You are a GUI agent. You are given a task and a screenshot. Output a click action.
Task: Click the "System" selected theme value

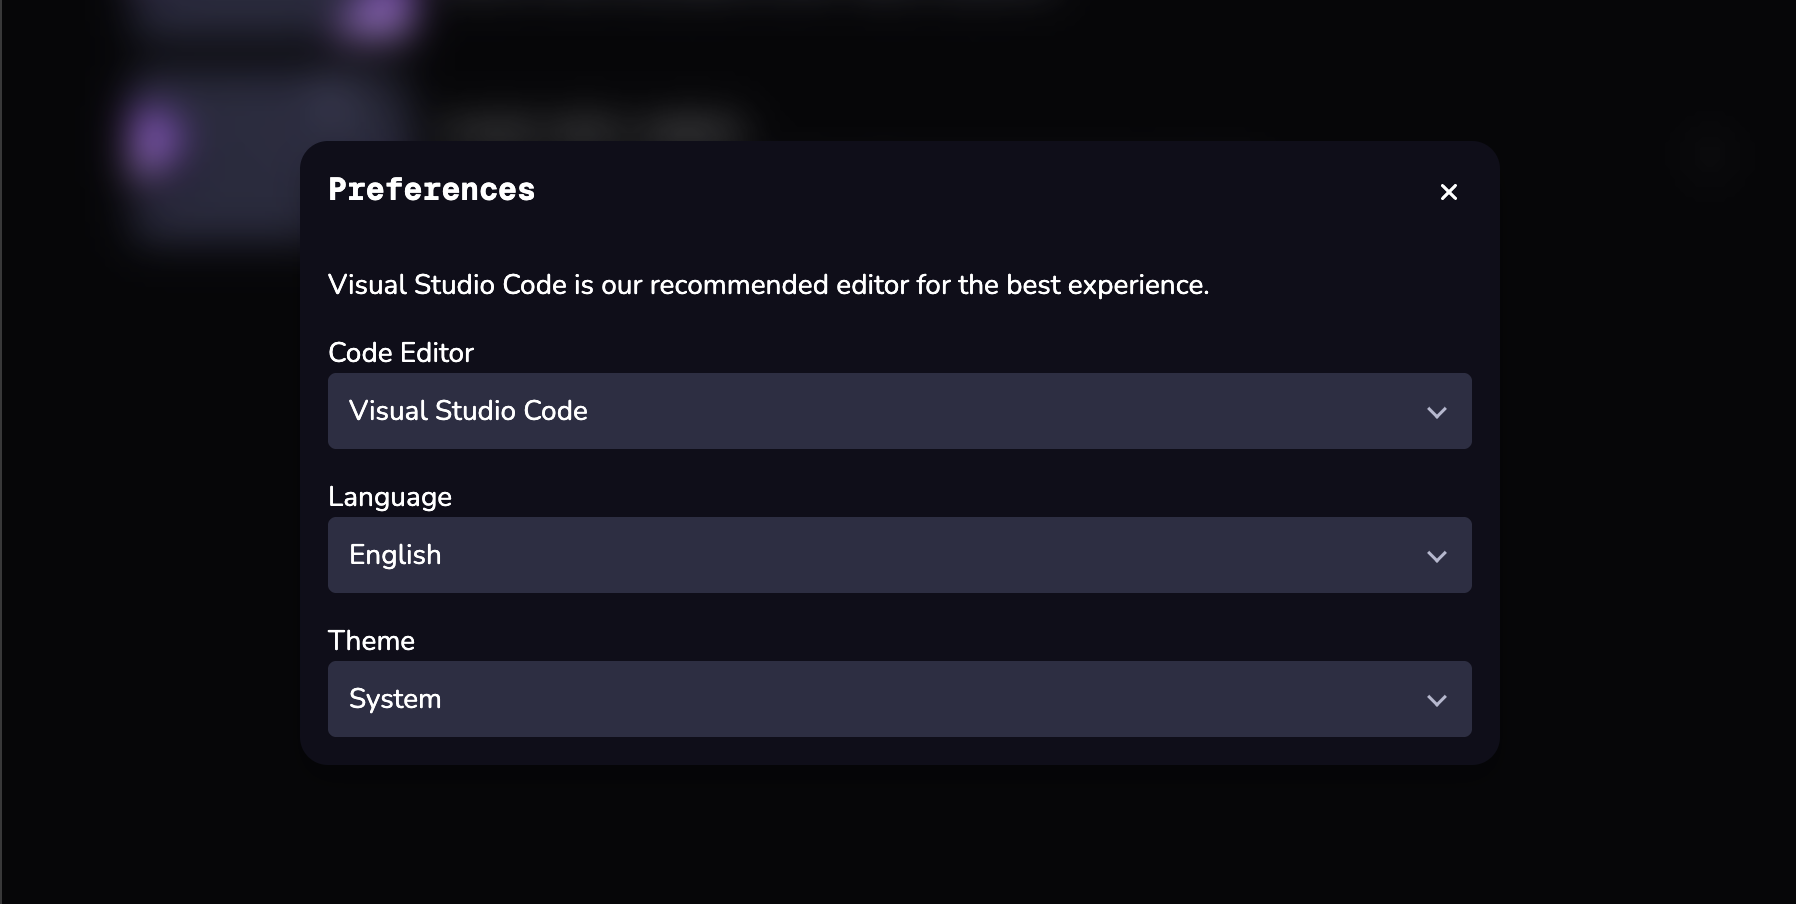point(395,699)
